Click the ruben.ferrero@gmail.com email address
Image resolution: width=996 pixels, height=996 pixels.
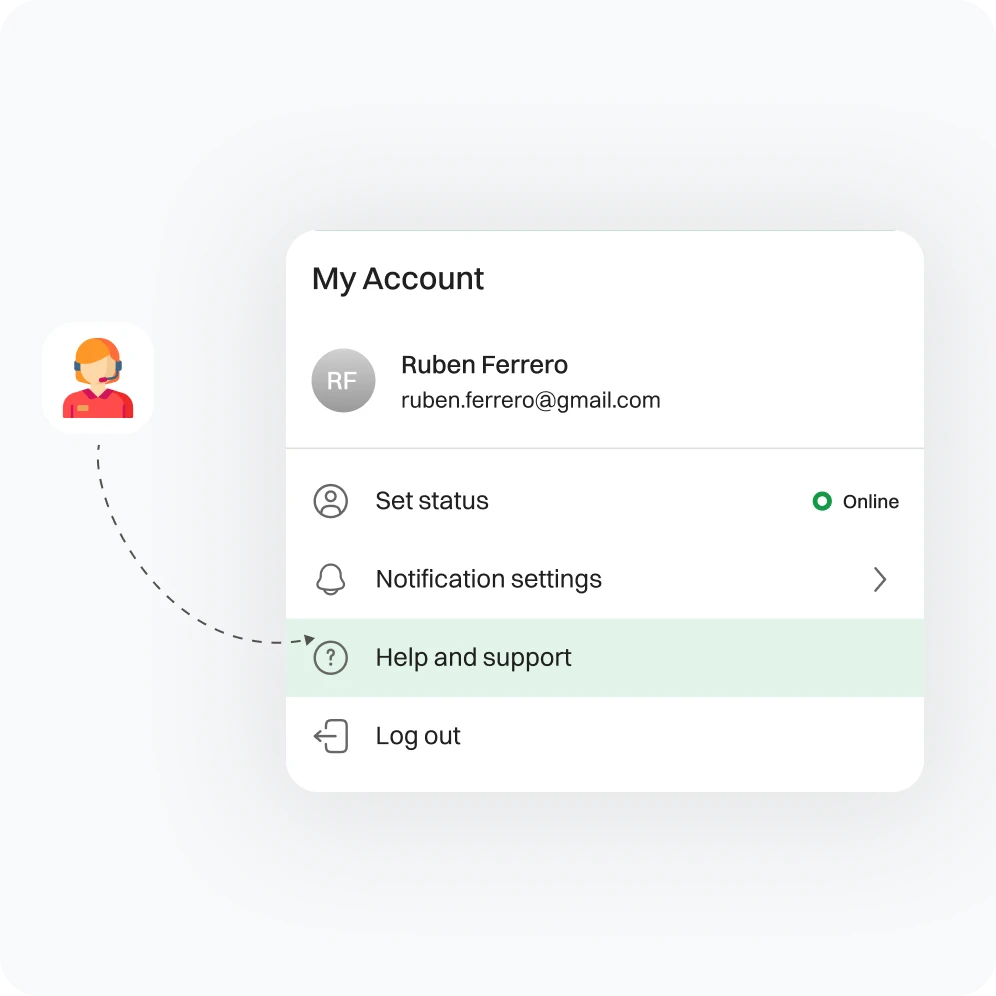pos(531,400)
